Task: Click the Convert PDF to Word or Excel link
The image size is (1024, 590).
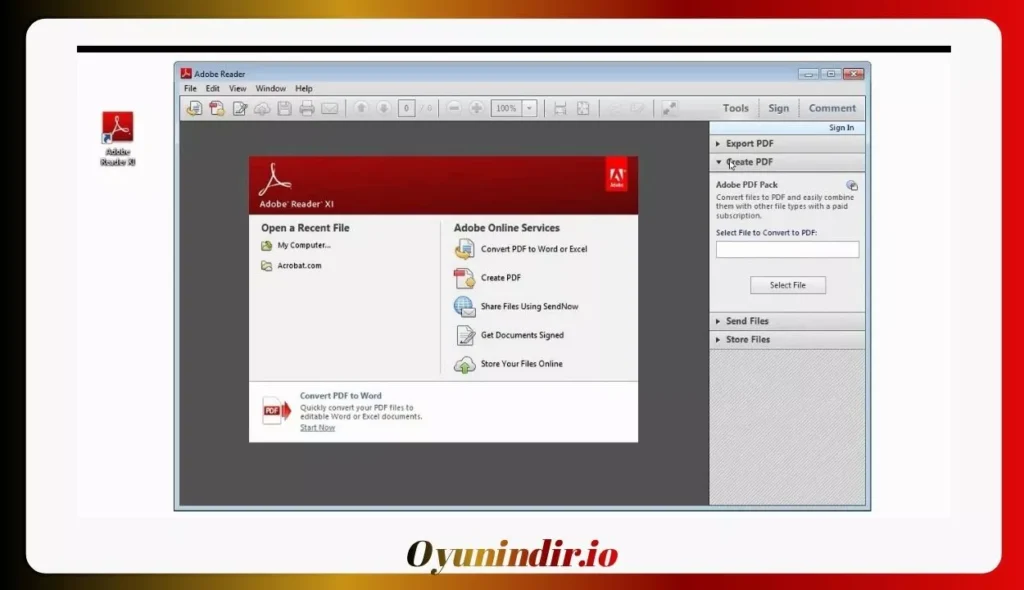Action: [x=534, y=249]
